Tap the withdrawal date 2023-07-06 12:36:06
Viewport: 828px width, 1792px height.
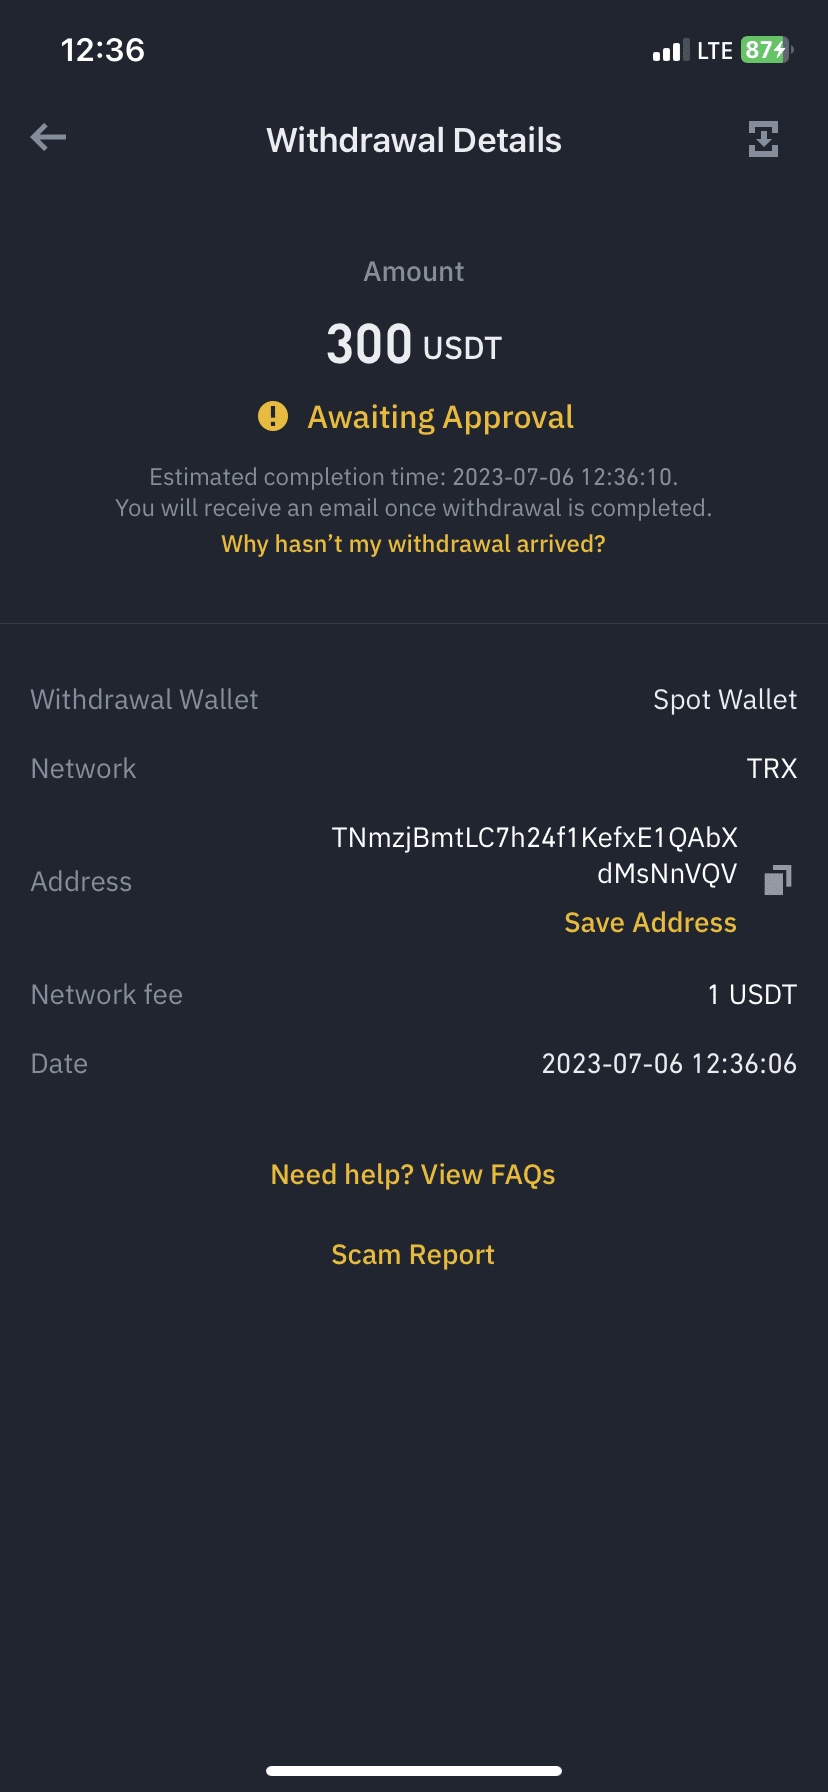(x=669, y=1063)
